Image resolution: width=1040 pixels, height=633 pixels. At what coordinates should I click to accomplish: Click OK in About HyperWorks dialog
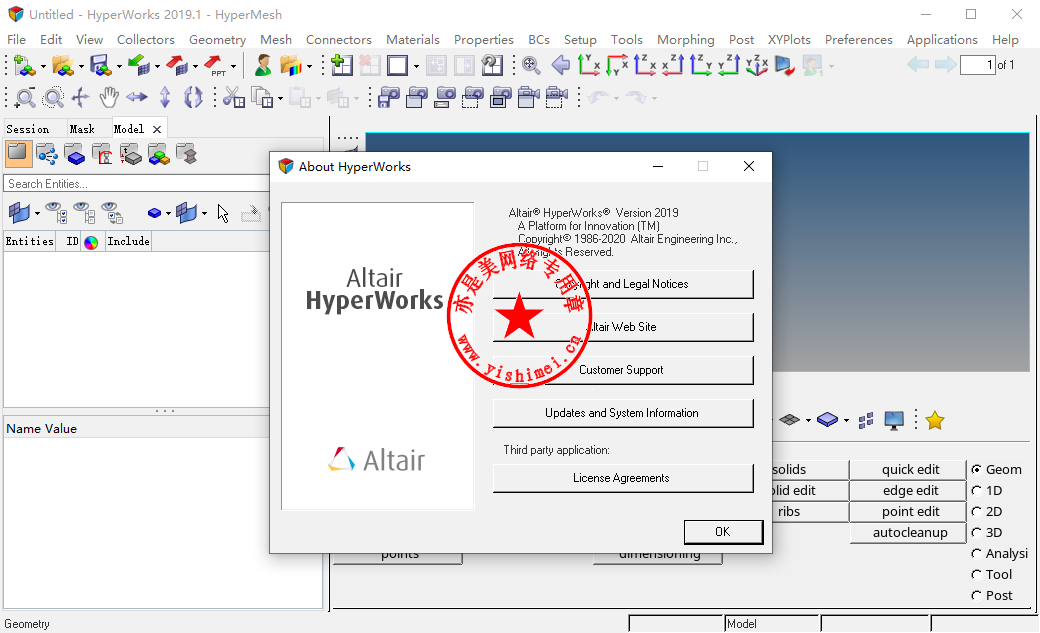[x=723, y=531]
